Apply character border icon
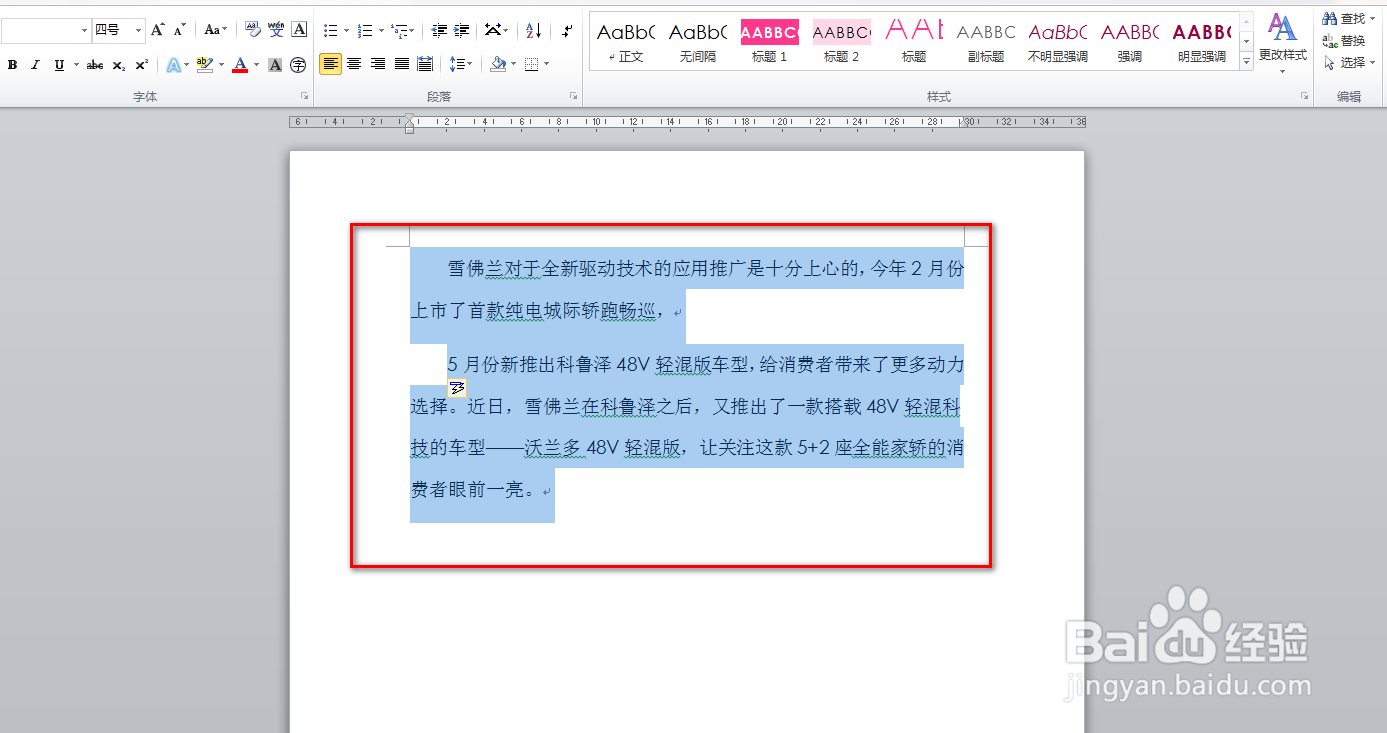The width and height of the screenshot is (1387, 733). [x=299, y=30]
